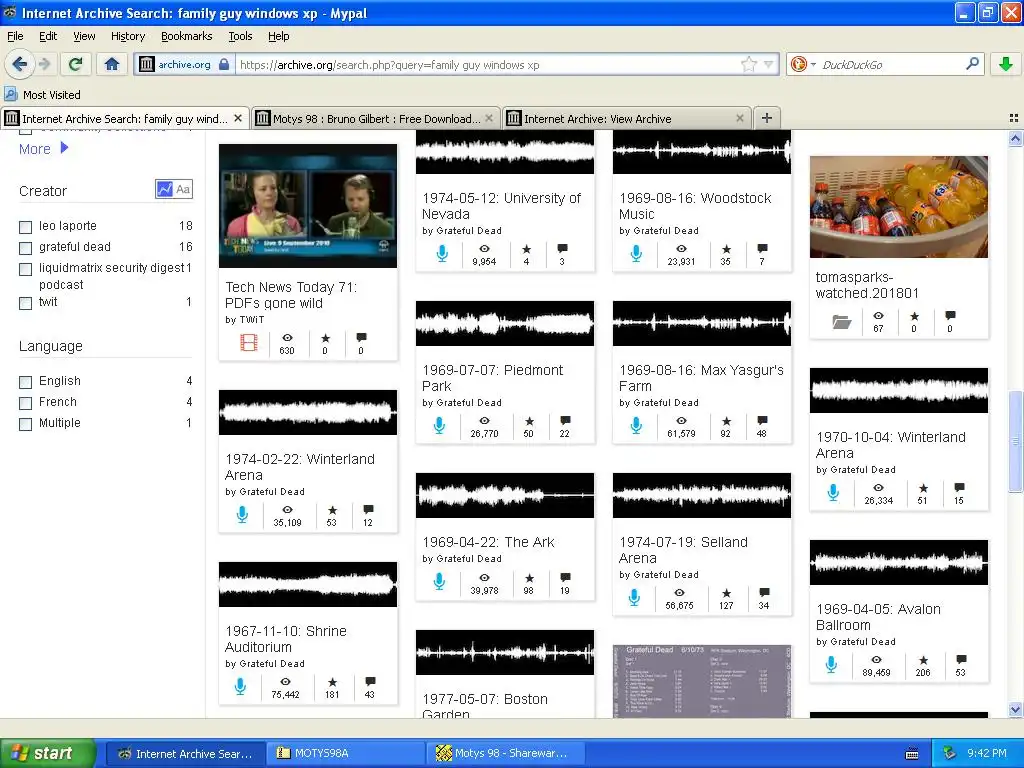Reload the current archive.org page
This screenshot has width=1024, height=768.
[x=75, y=64]
